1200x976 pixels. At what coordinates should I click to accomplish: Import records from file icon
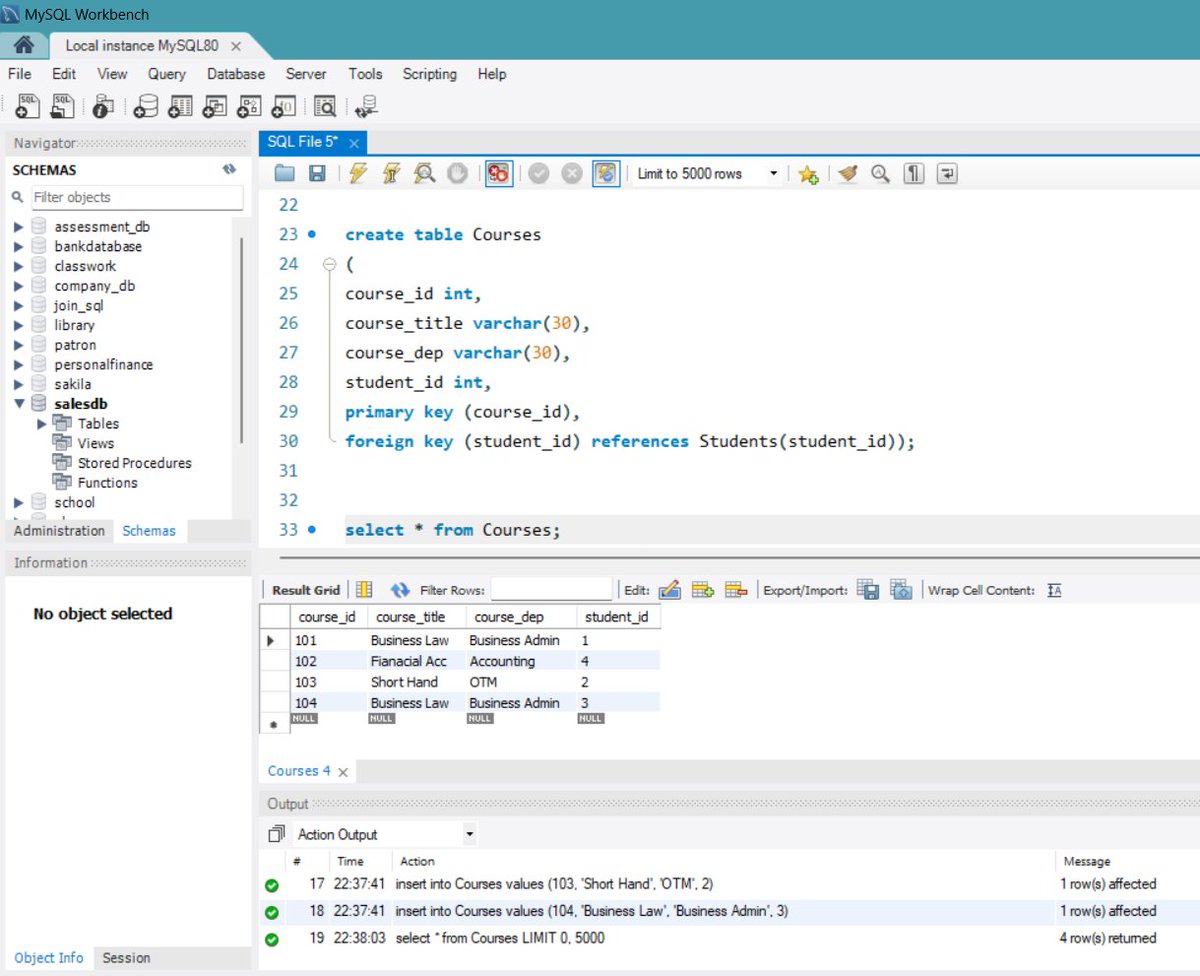901,590
